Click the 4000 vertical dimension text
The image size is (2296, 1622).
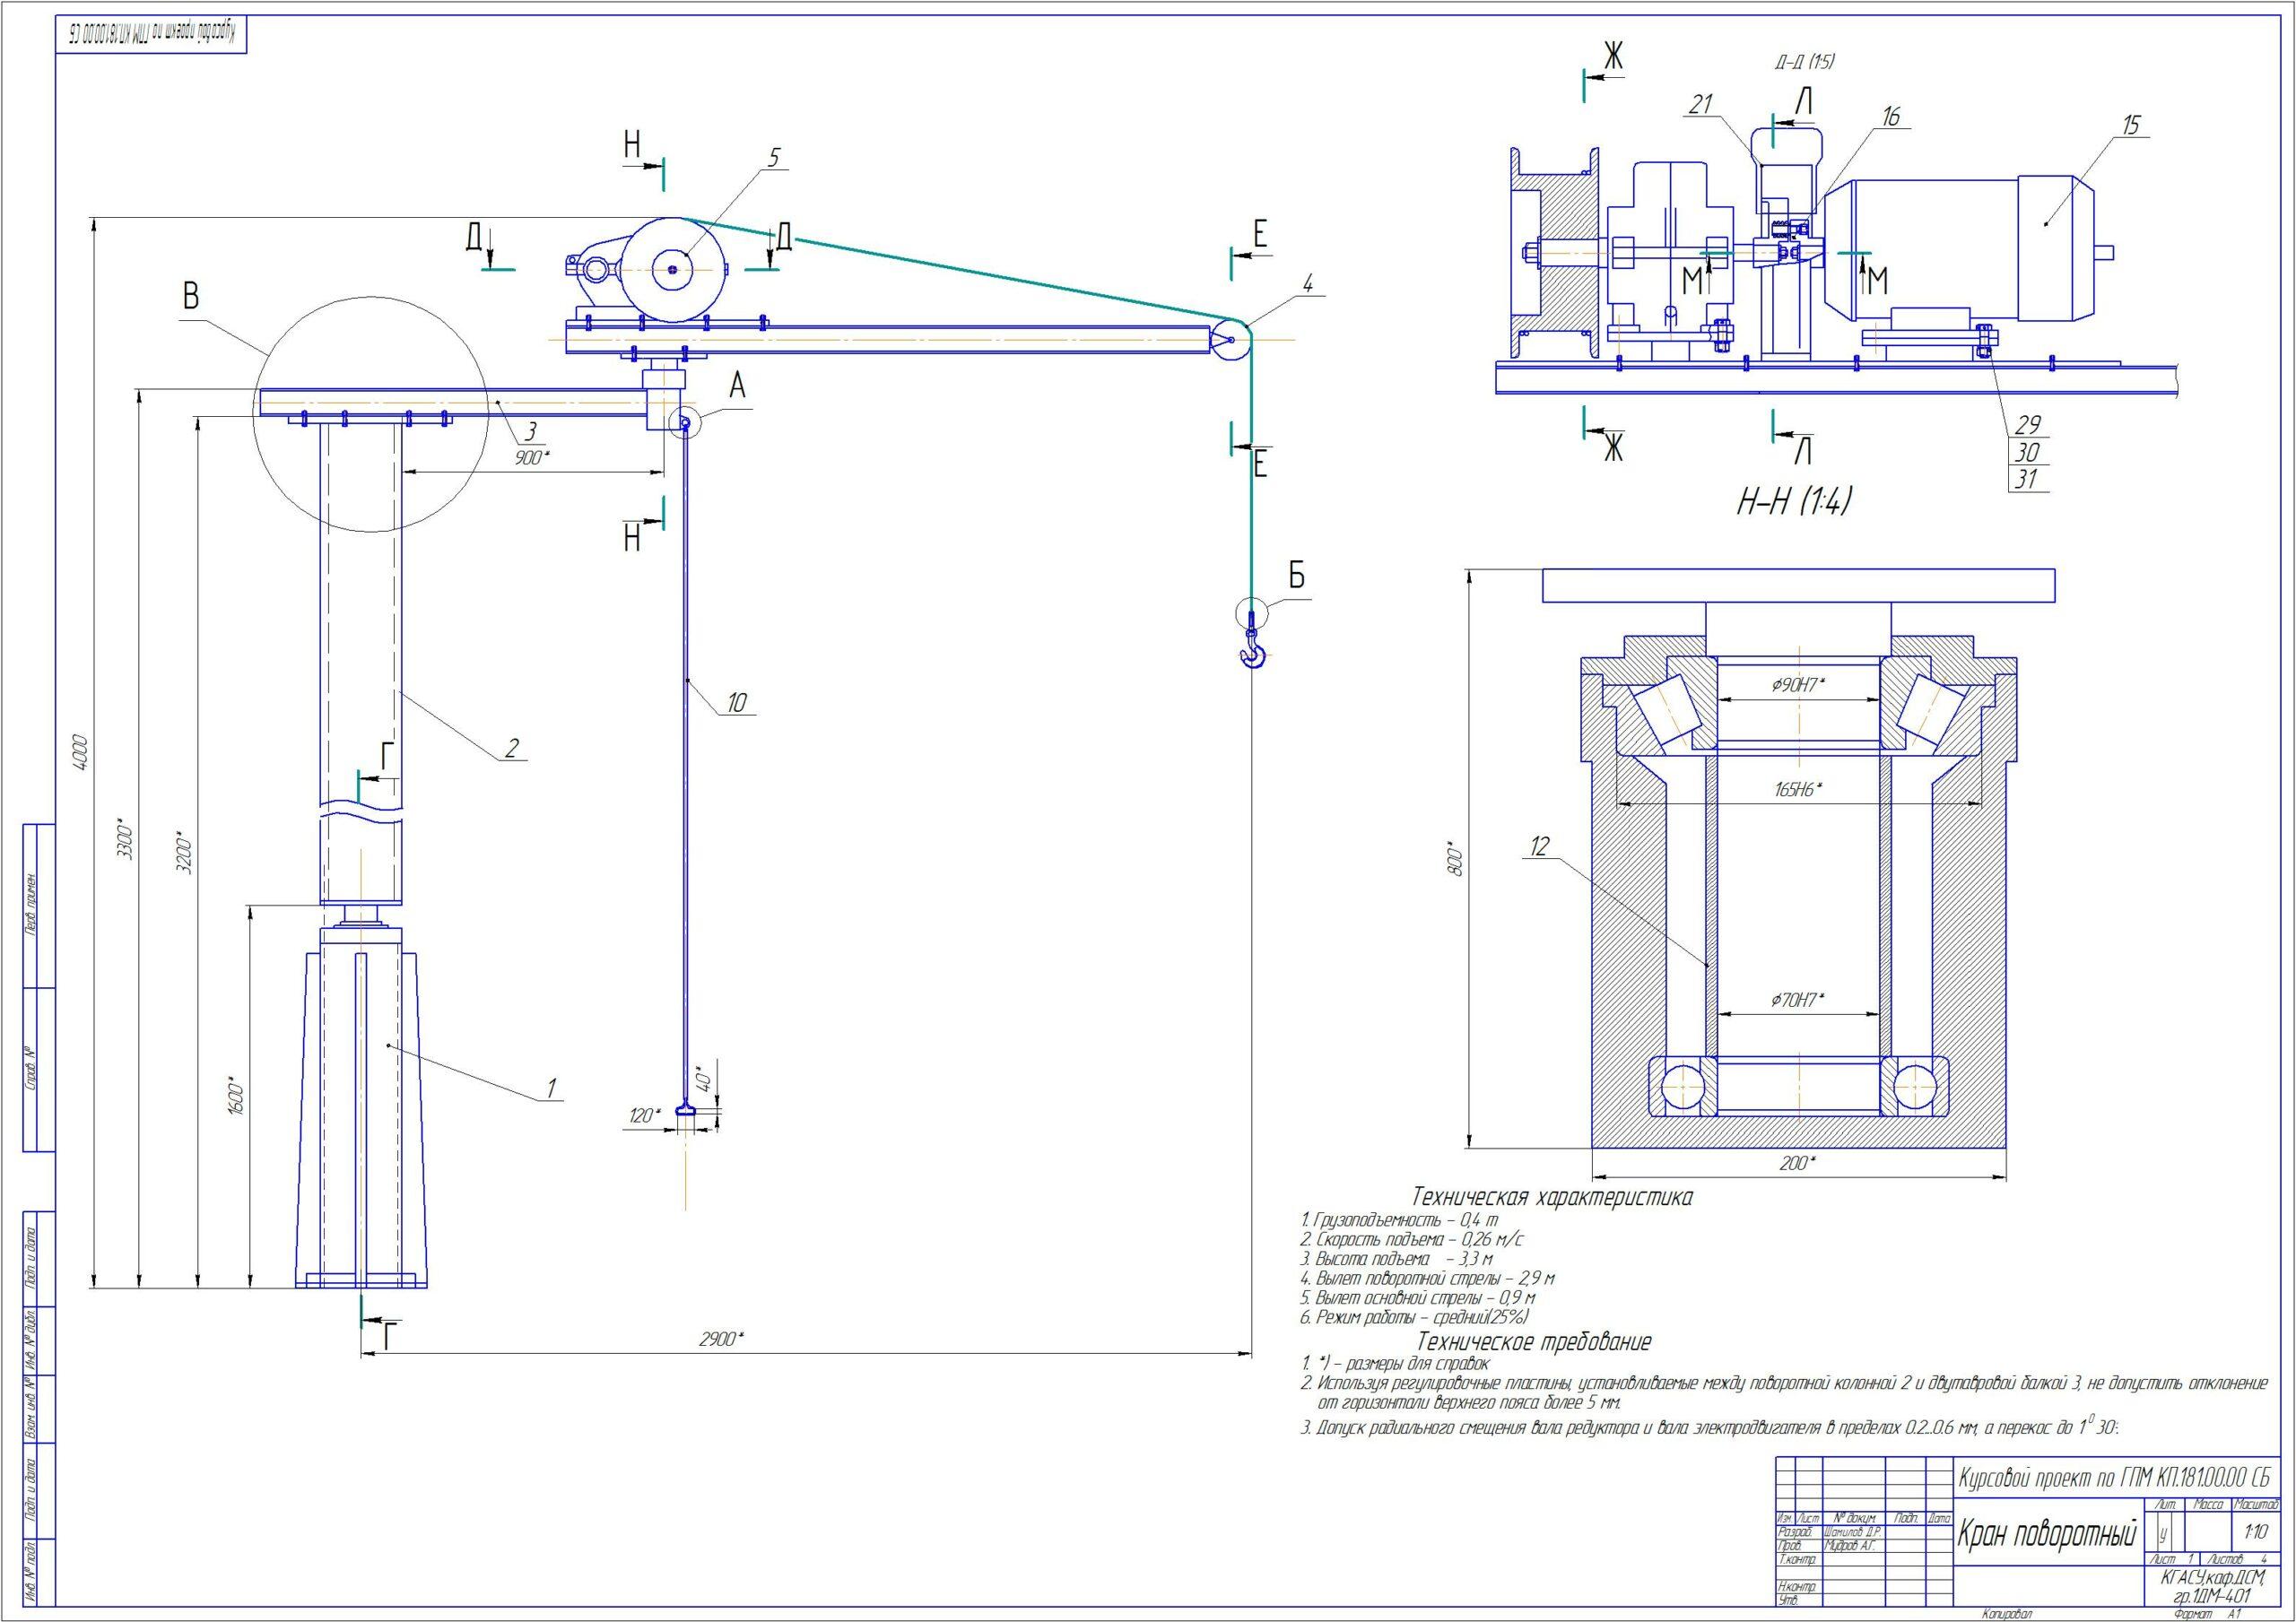[81, 752]
